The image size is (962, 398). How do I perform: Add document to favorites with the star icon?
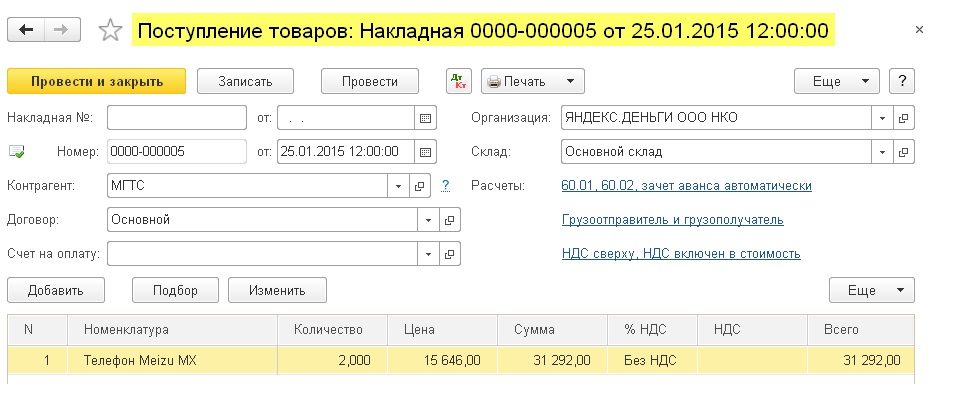(110, 30)
